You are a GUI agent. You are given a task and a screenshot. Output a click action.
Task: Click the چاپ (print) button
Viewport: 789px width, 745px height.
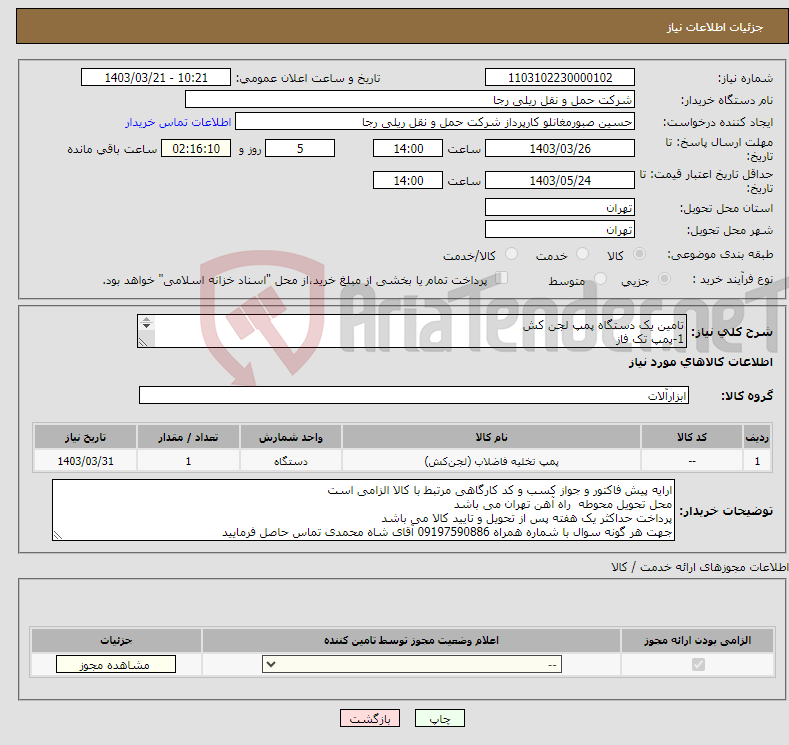point(439,718)
